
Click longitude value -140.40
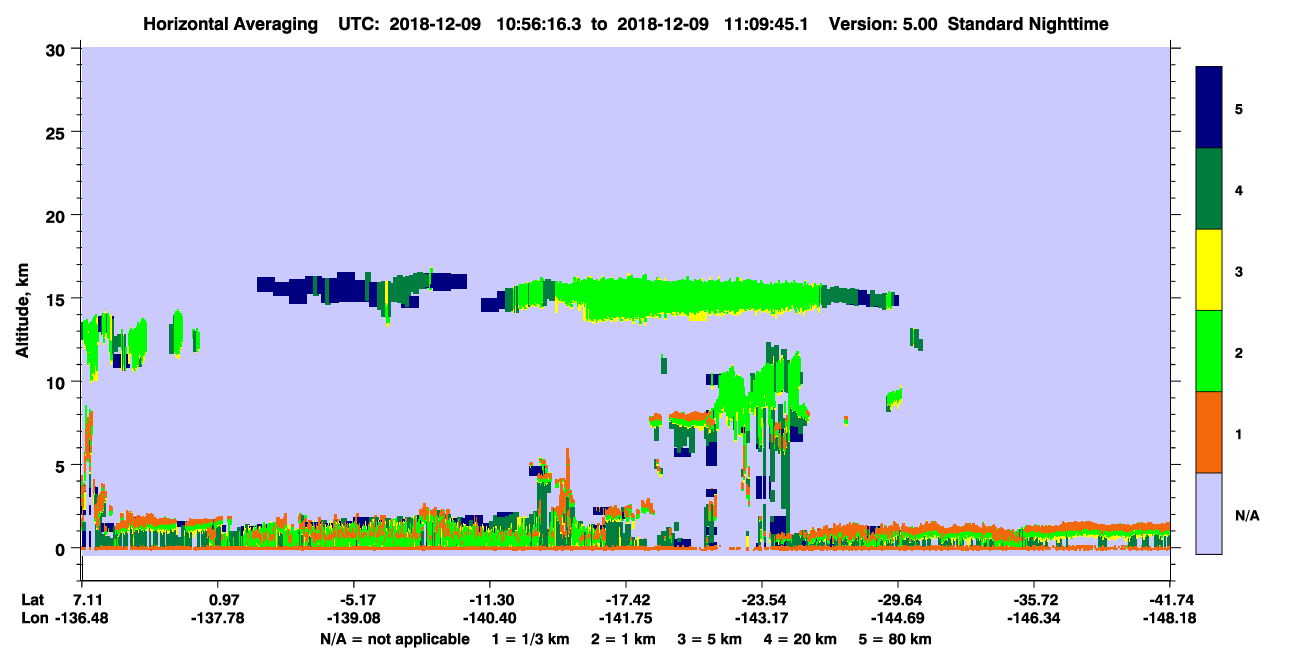click(489, 619)
